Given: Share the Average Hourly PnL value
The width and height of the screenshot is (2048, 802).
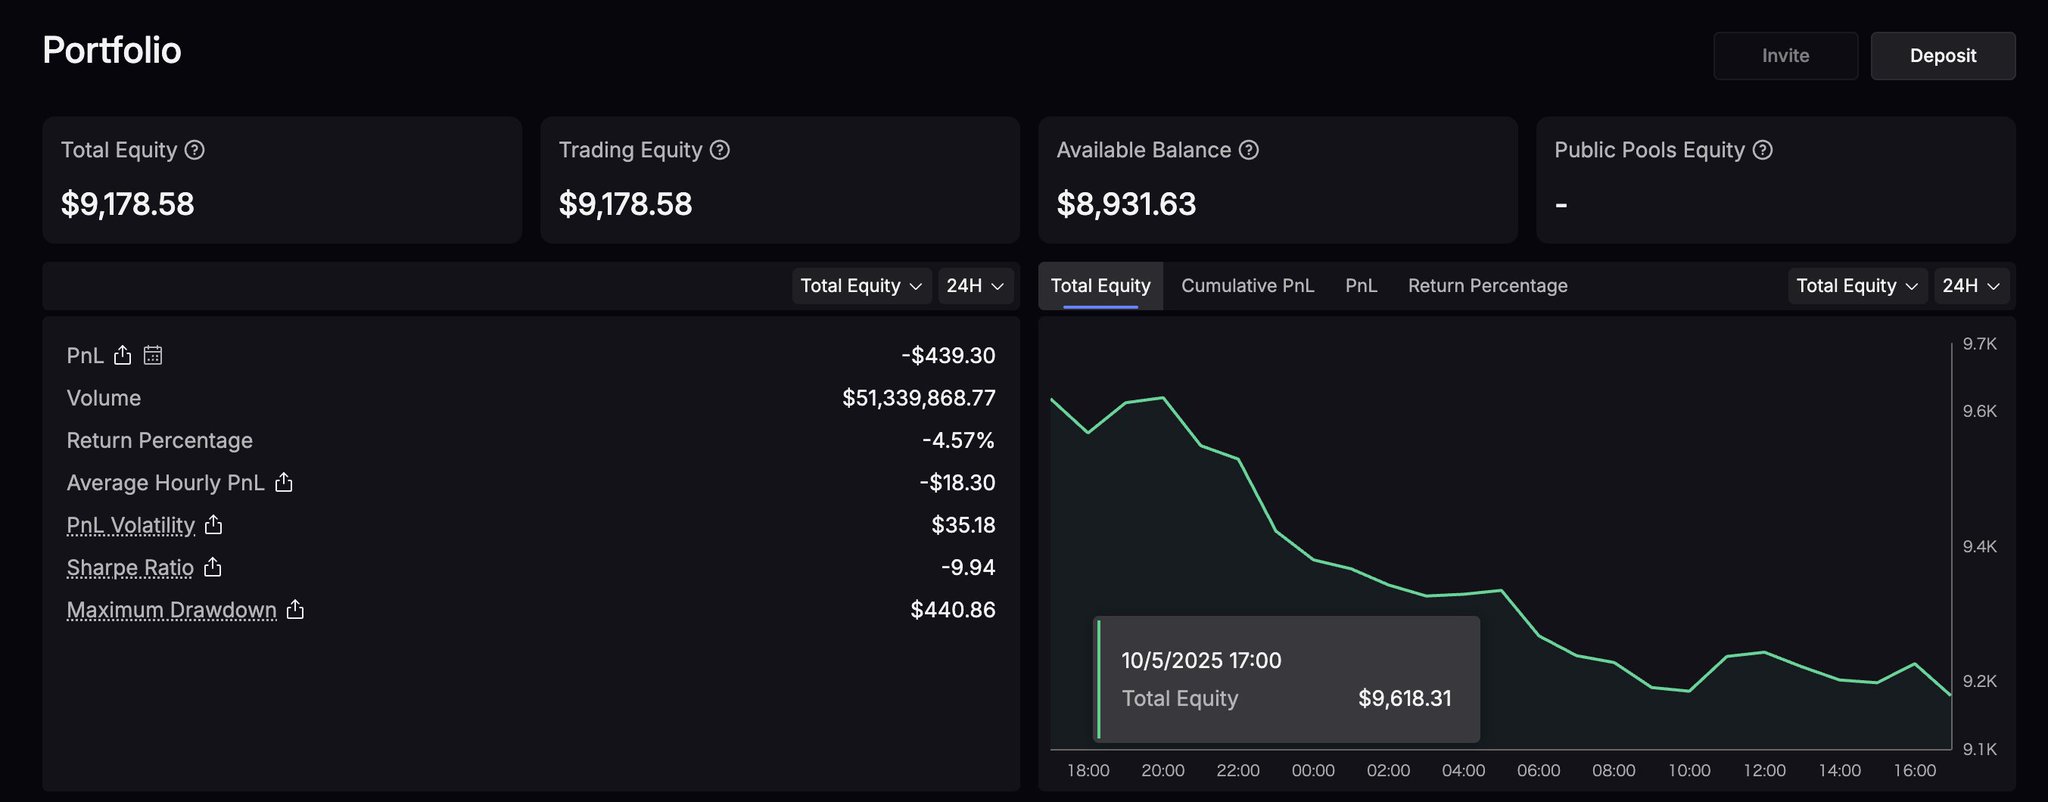Looking at the screenshot, I should click(x=284, y=482).
